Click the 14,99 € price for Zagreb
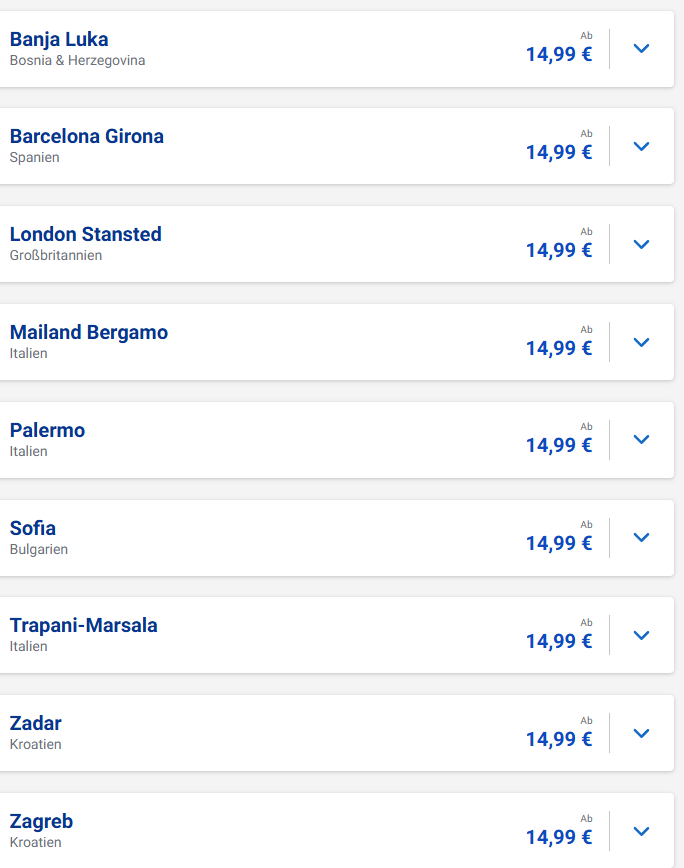This screenshot has width=684, height=868. (559, 837)
